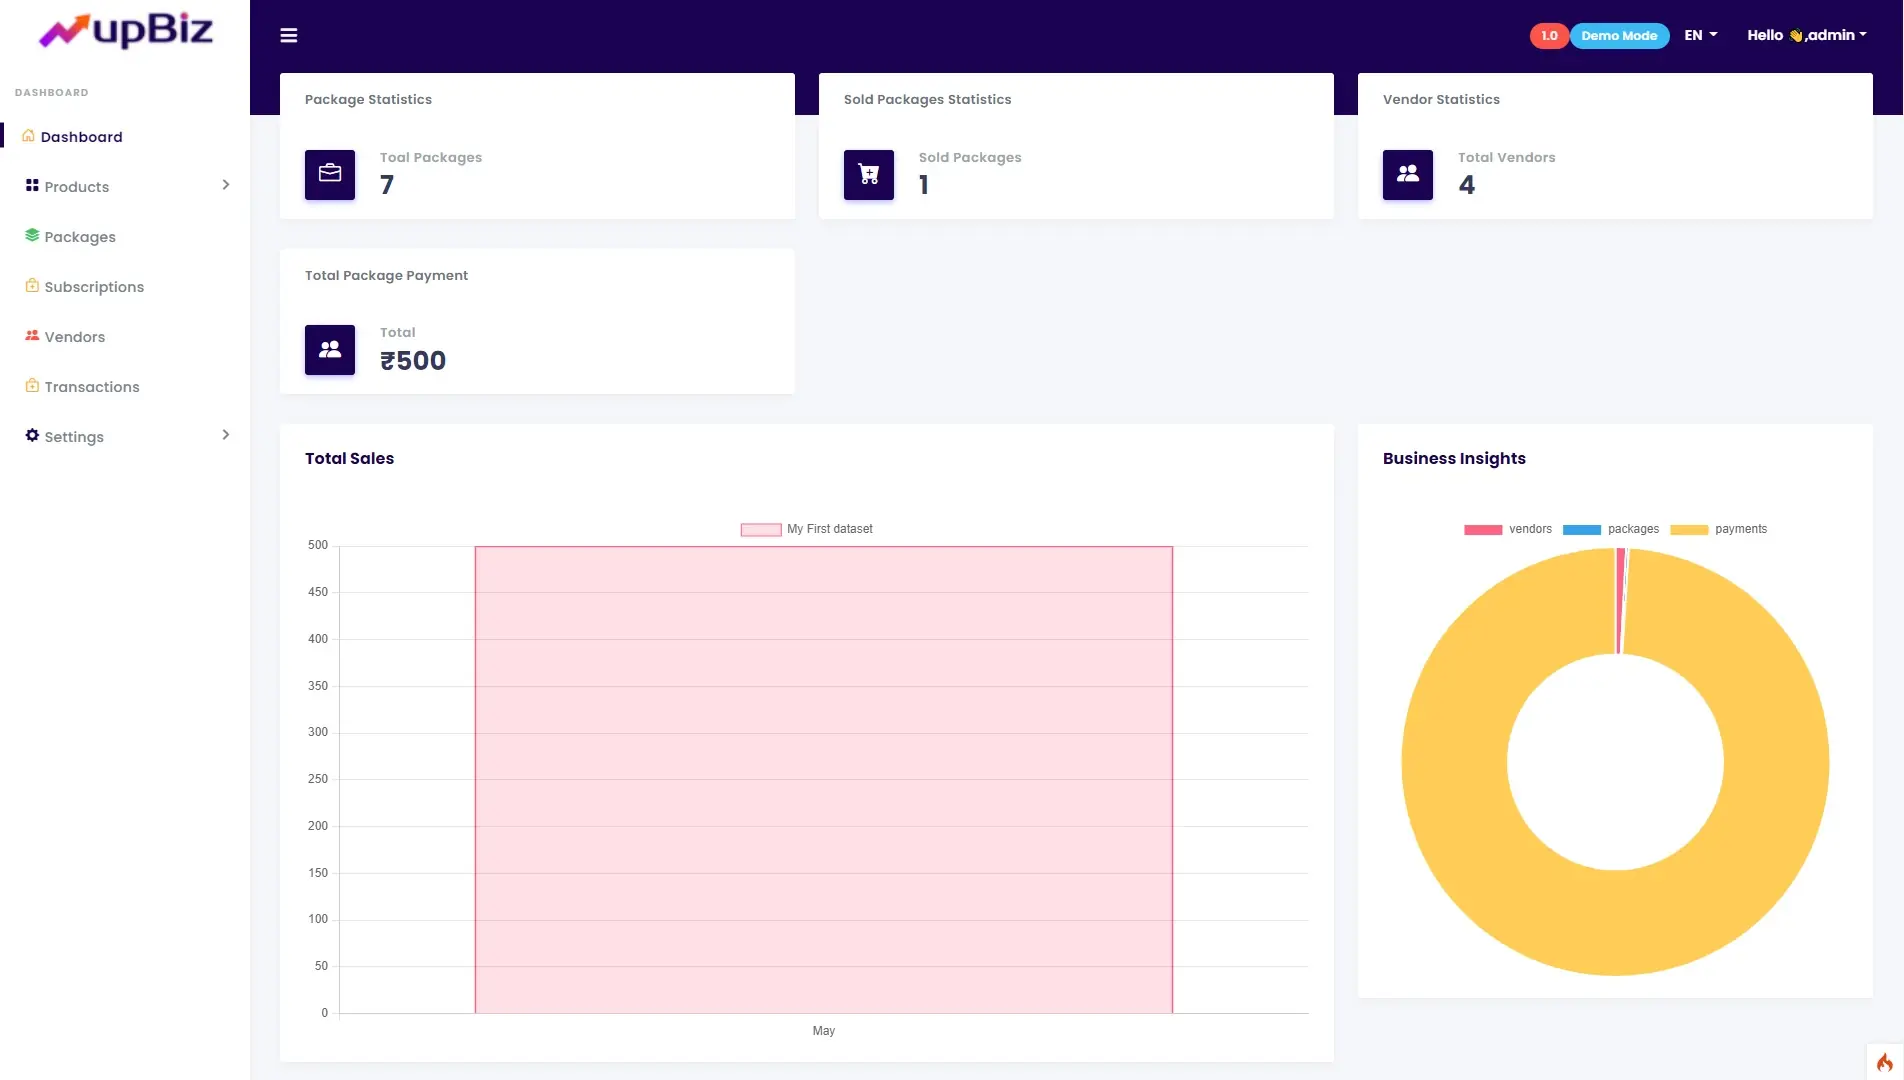Click the briefcase icon for Total Packages
This screenshot has width=1904, height=1080.
330,174
